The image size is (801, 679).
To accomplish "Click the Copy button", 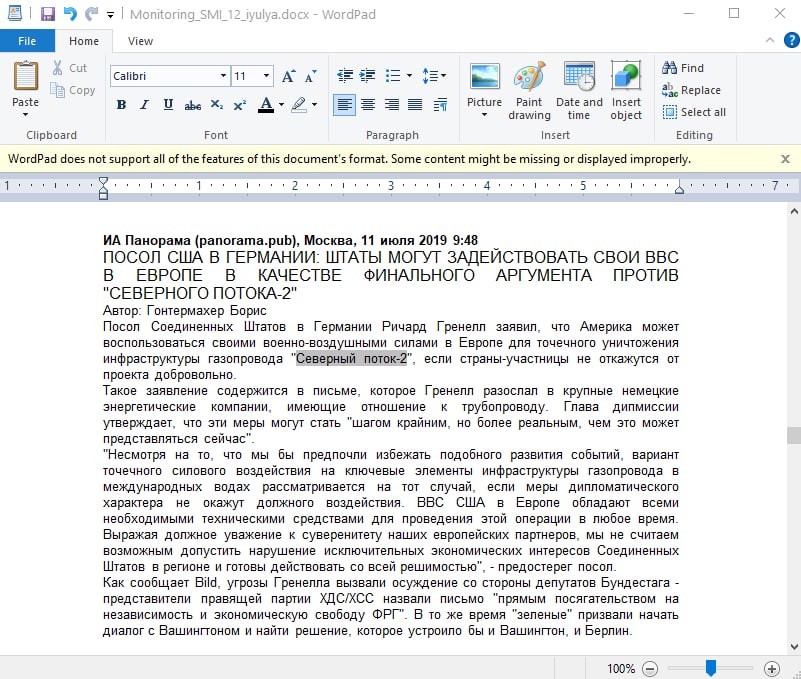I will (73, 90).
